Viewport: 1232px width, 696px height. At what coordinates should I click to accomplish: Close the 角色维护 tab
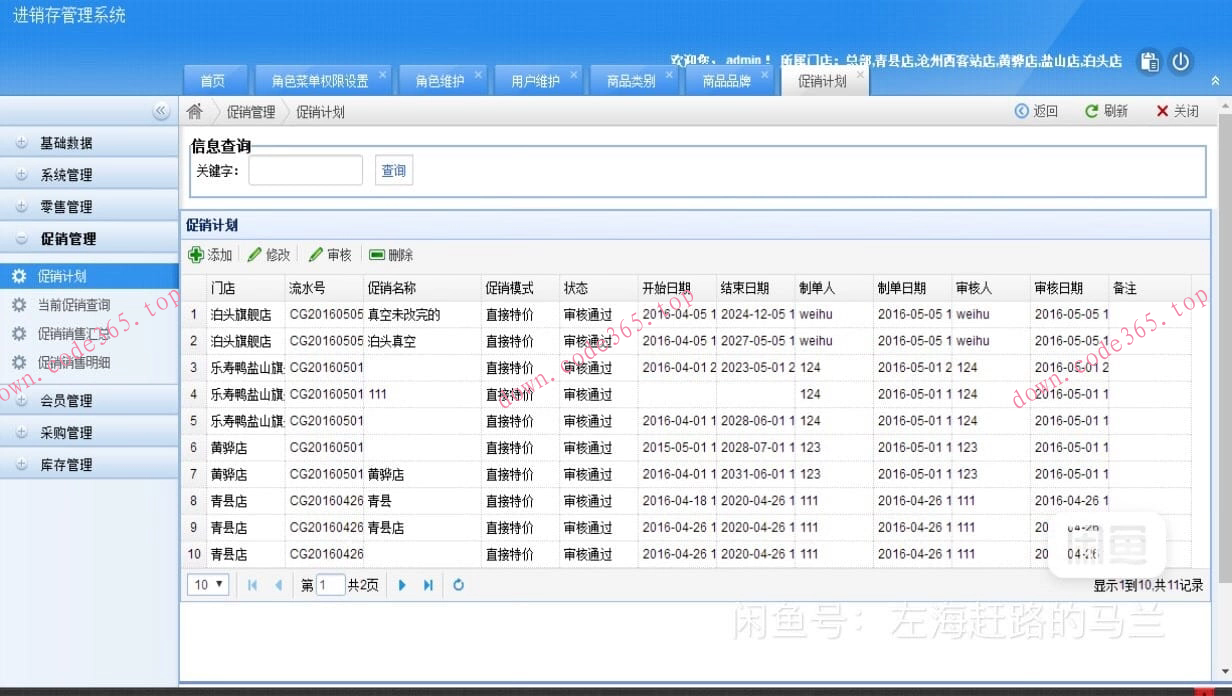click(x=478, y=72)
